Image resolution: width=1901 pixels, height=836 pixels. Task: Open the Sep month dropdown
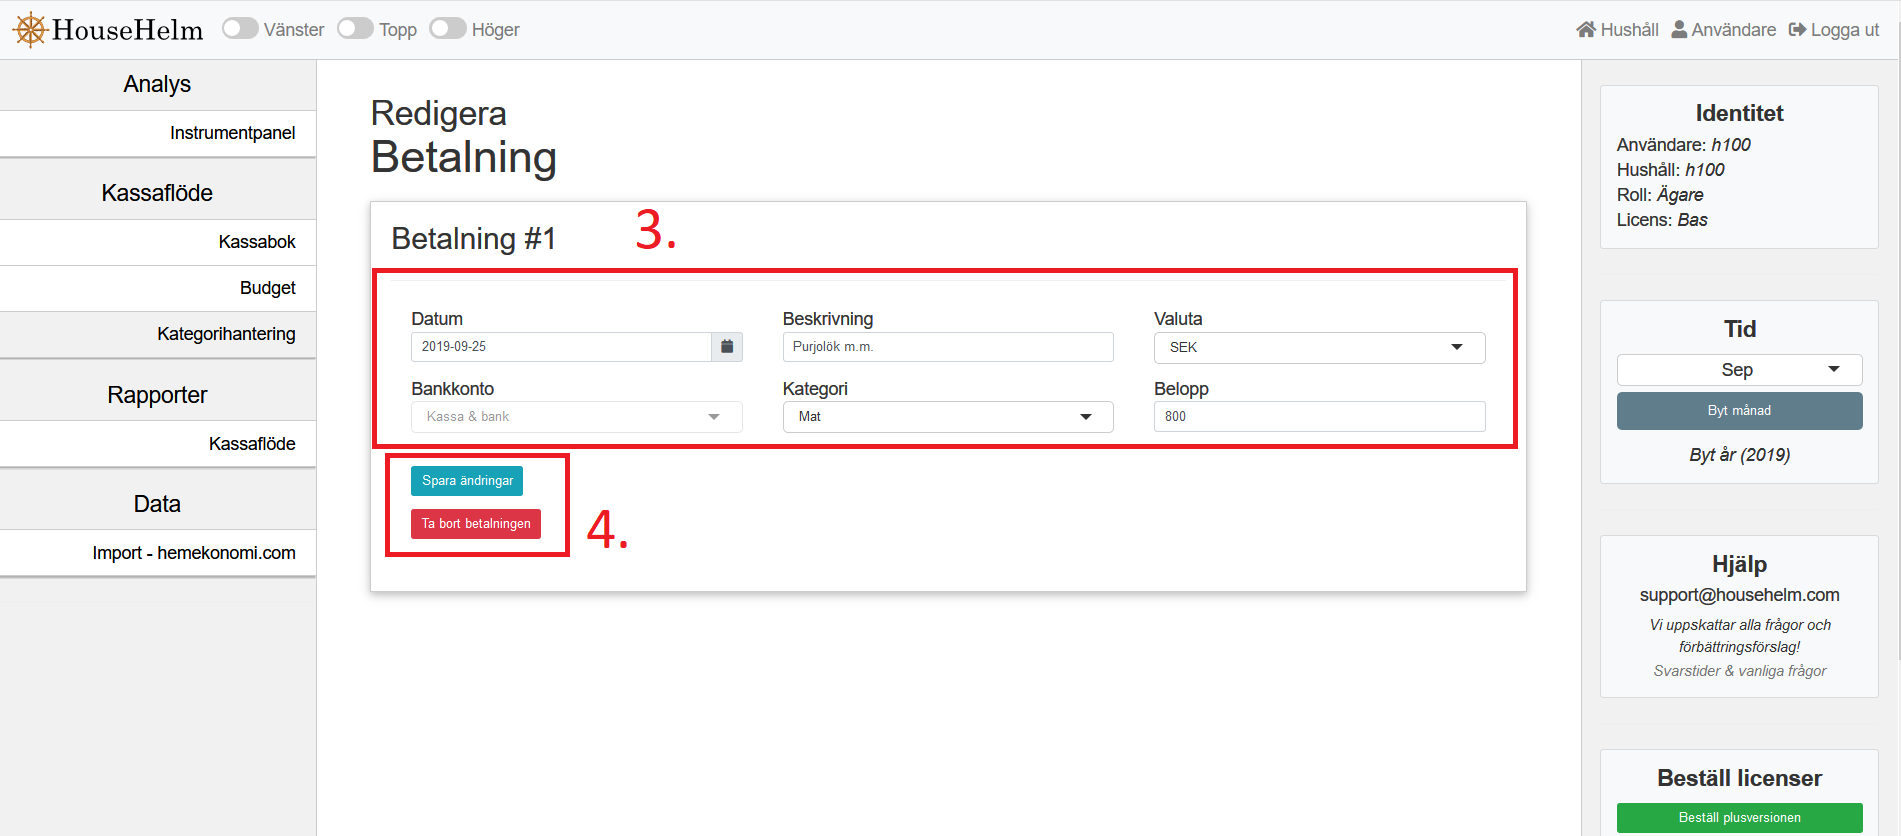1739,370
